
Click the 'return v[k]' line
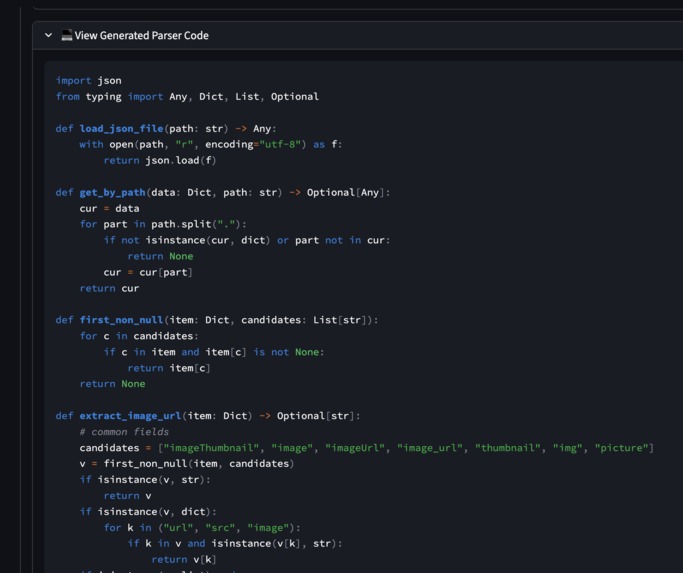click(x=184, y=560)
